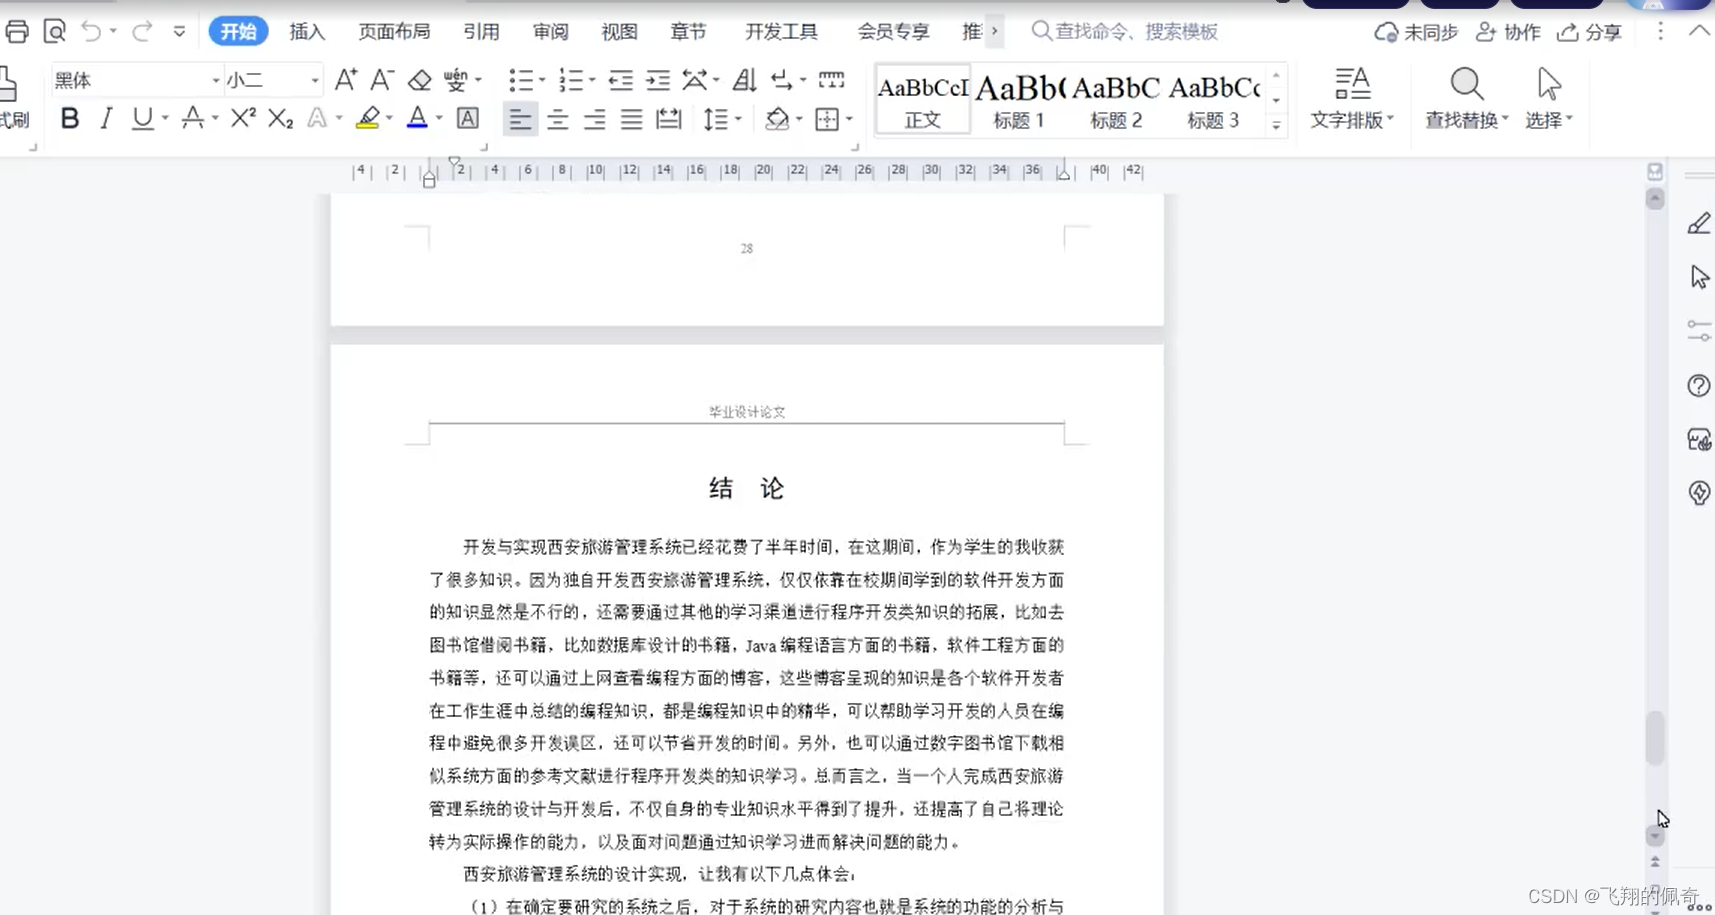The width and height of the screenshot is (1715, 915).
Task: Click the 分享 share button
Action: click(x=1589, y=32)
